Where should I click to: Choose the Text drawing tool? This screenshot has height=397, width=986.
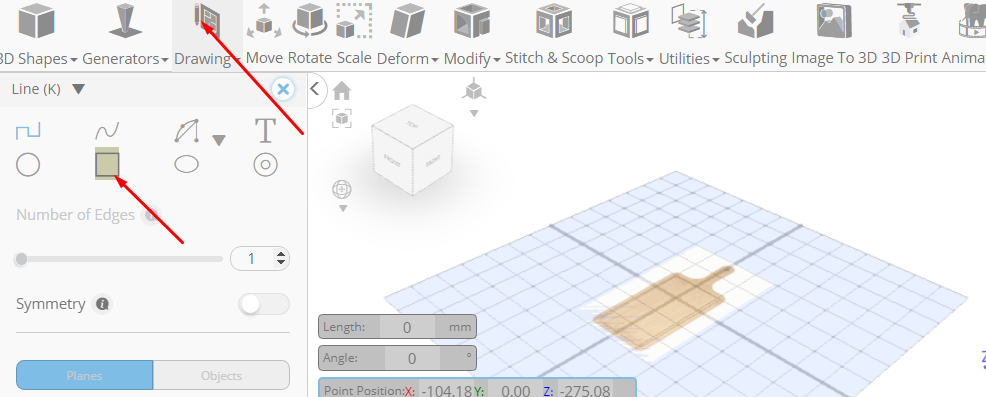click(x=265, y=130)
